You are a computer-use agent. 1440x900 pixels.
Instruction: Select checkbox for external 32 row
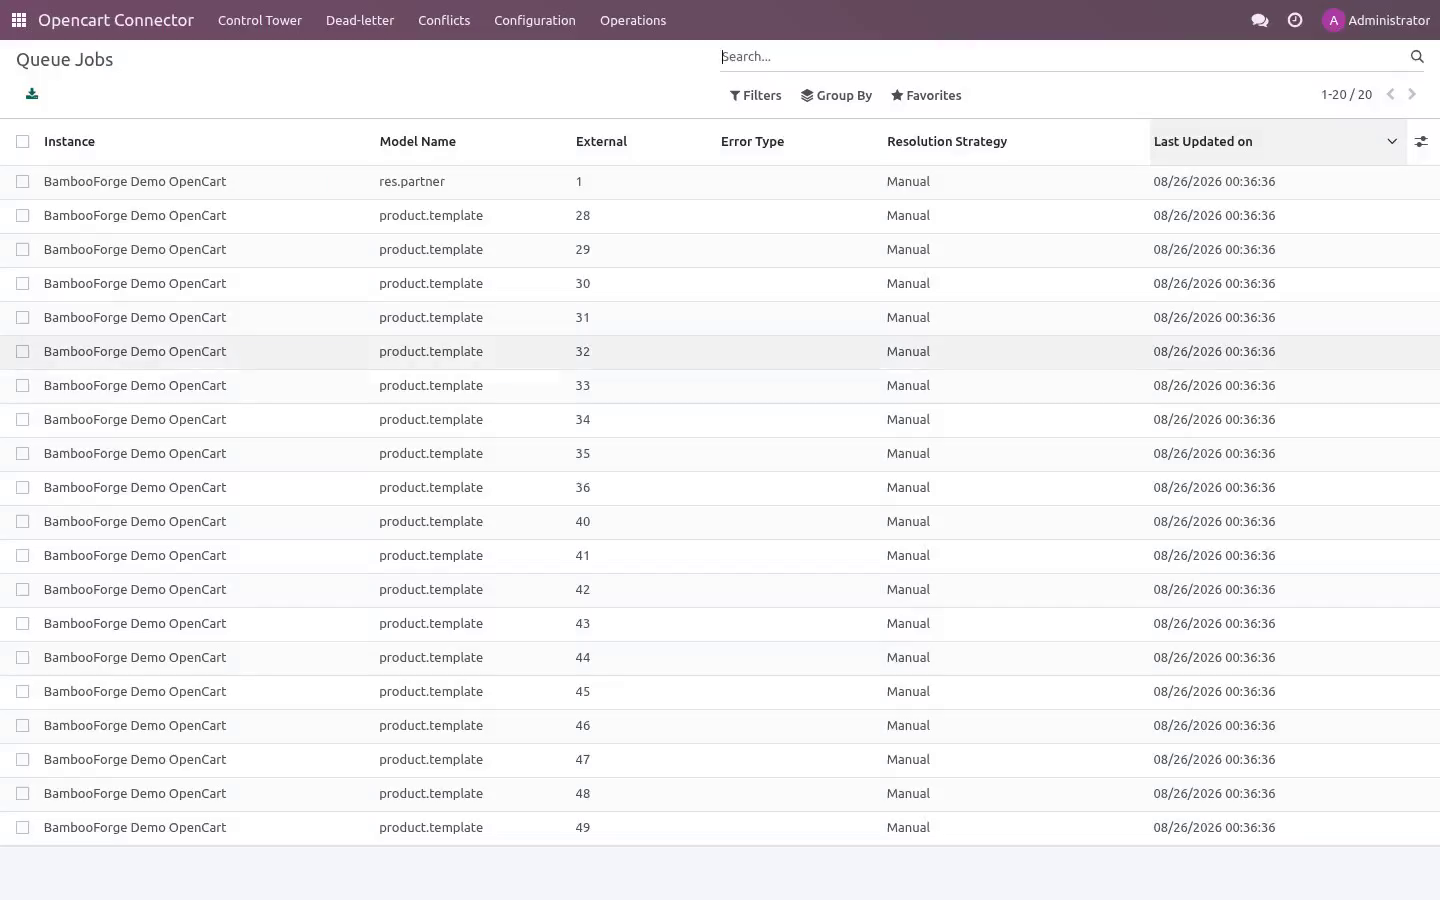click(x=23, y=352)
